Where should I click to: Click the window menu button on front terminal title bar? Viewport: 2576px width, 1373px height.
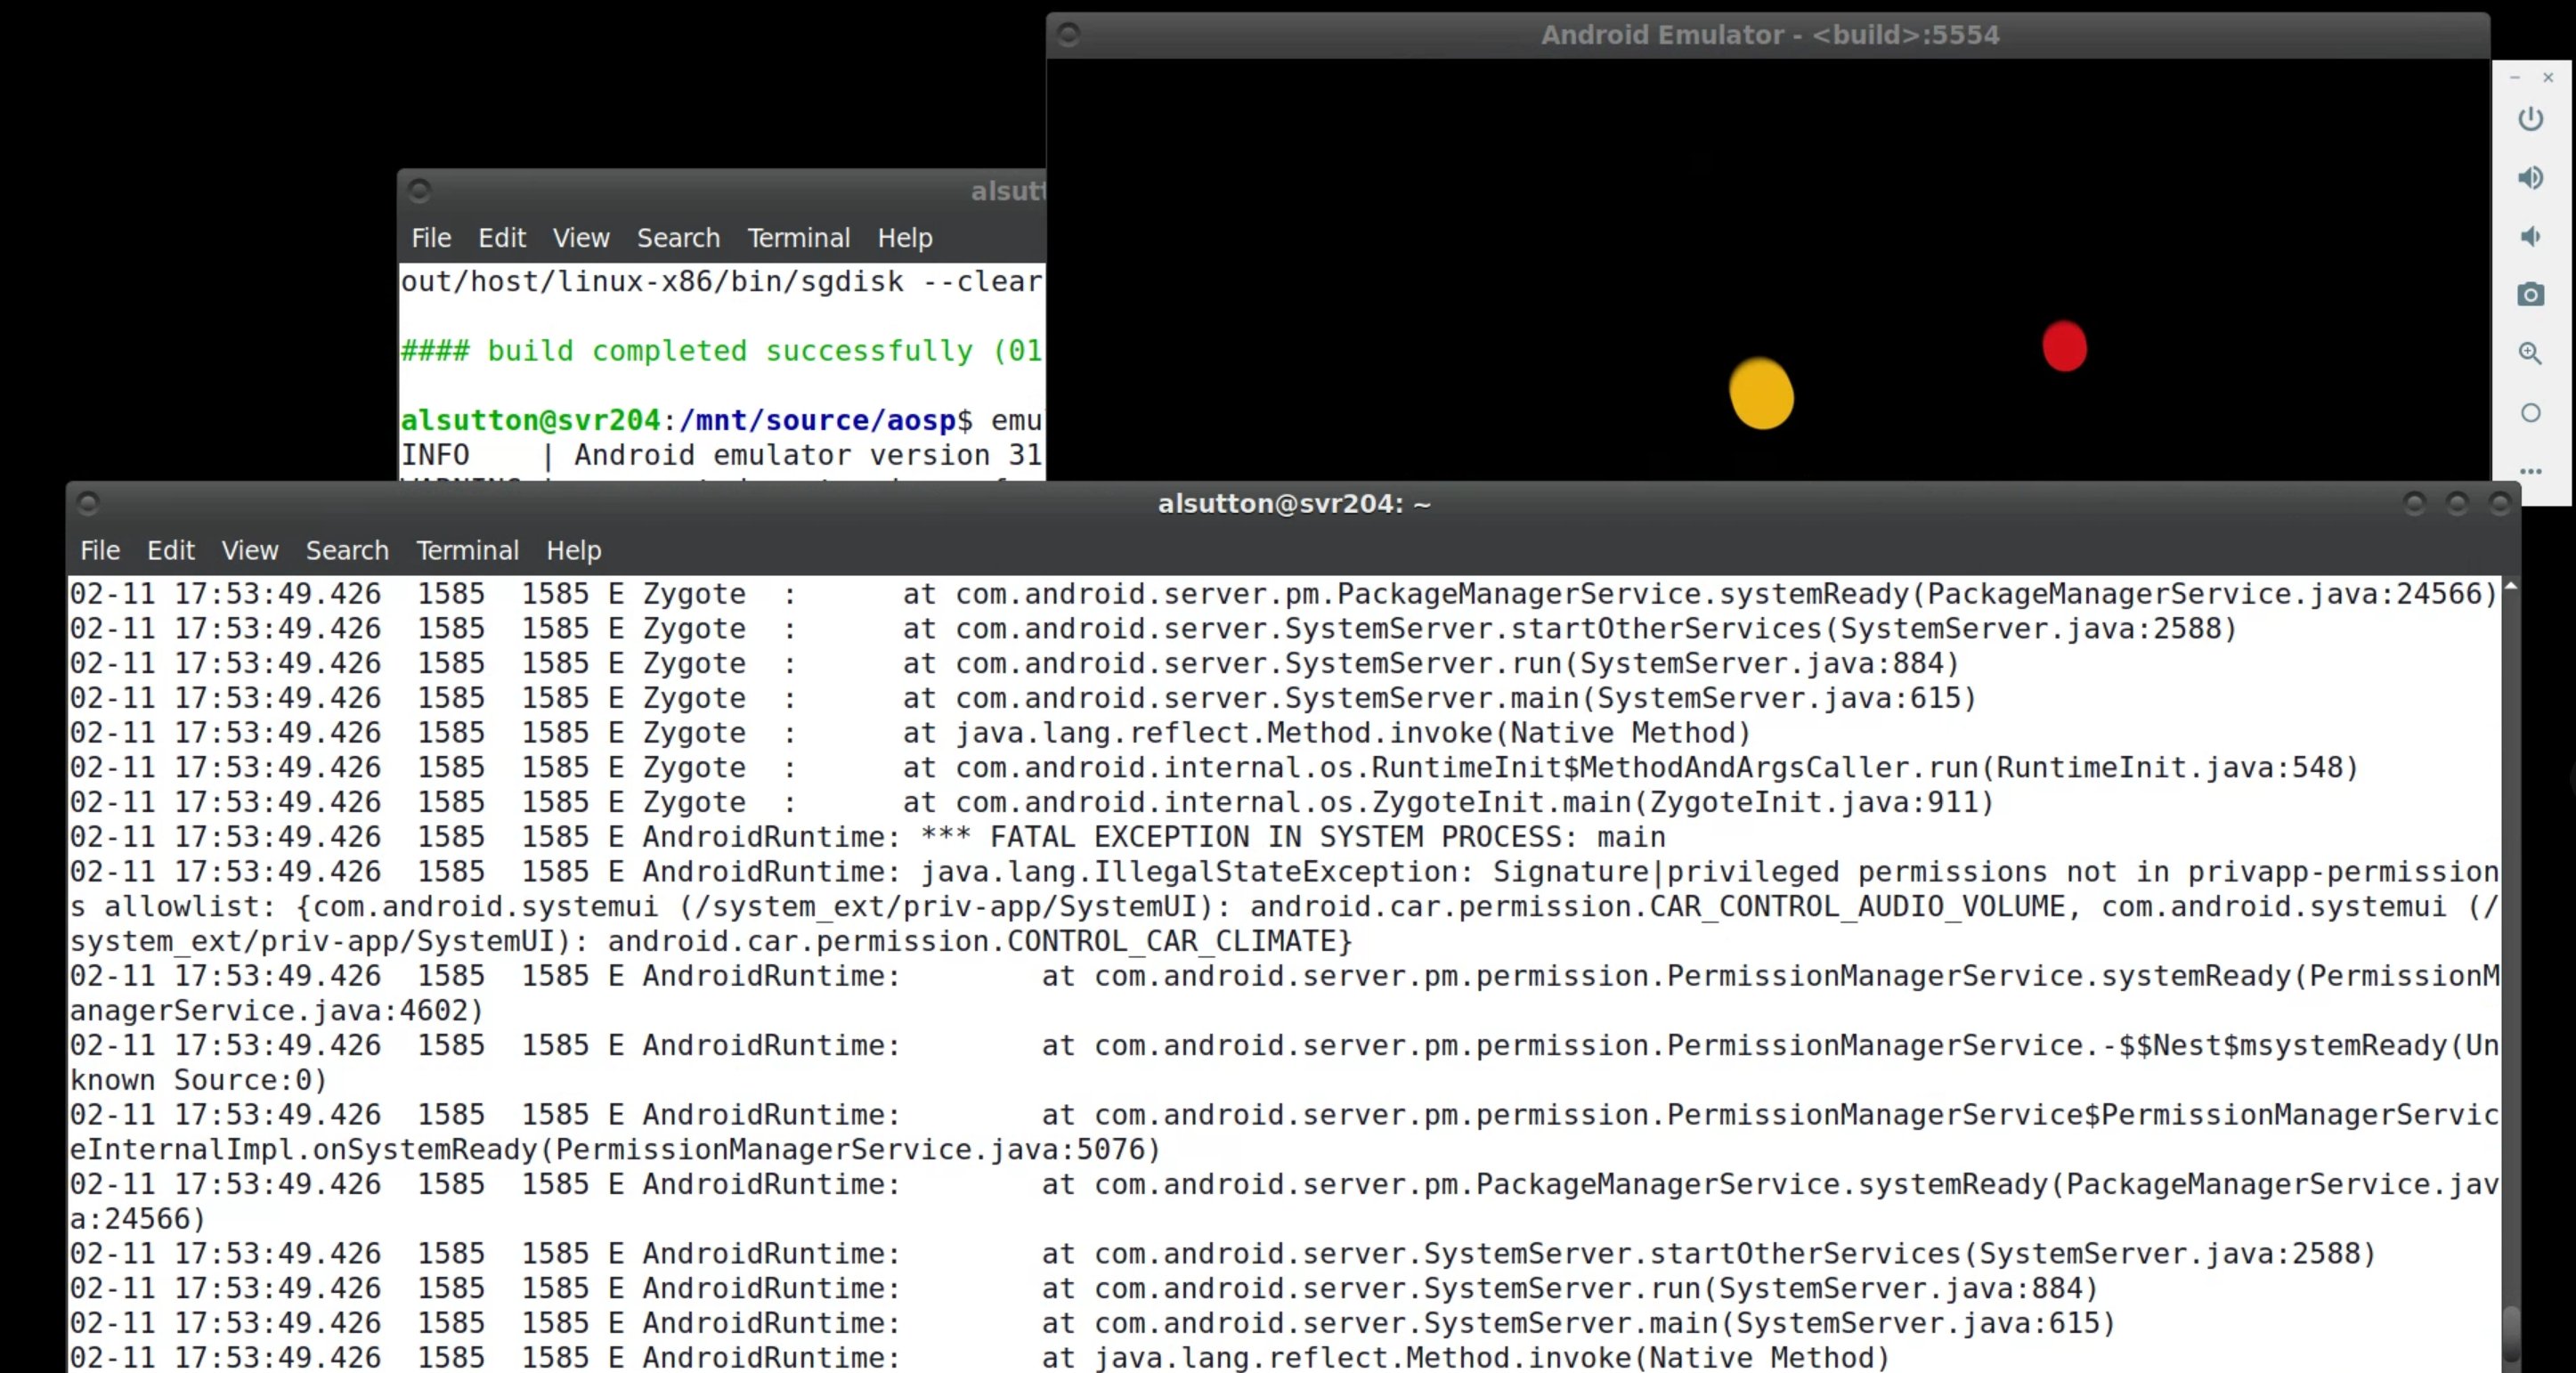87,503
